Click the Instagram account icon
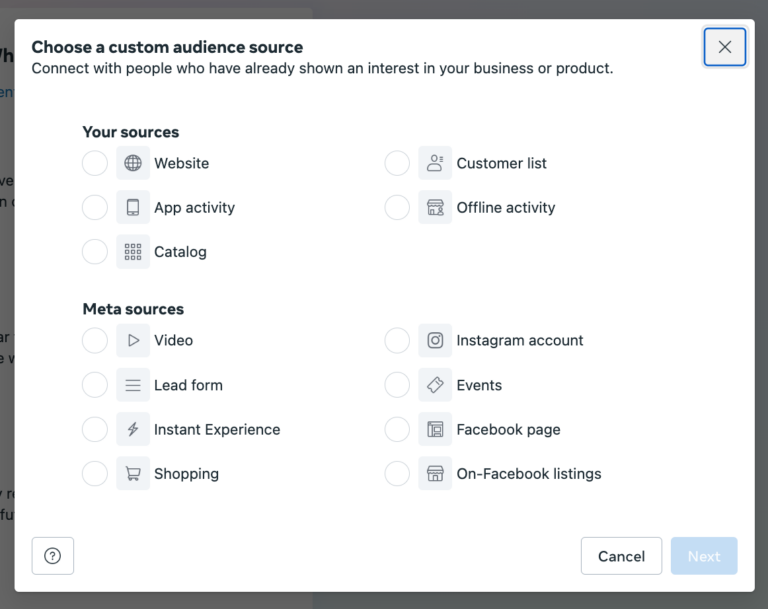 (435, 340)
